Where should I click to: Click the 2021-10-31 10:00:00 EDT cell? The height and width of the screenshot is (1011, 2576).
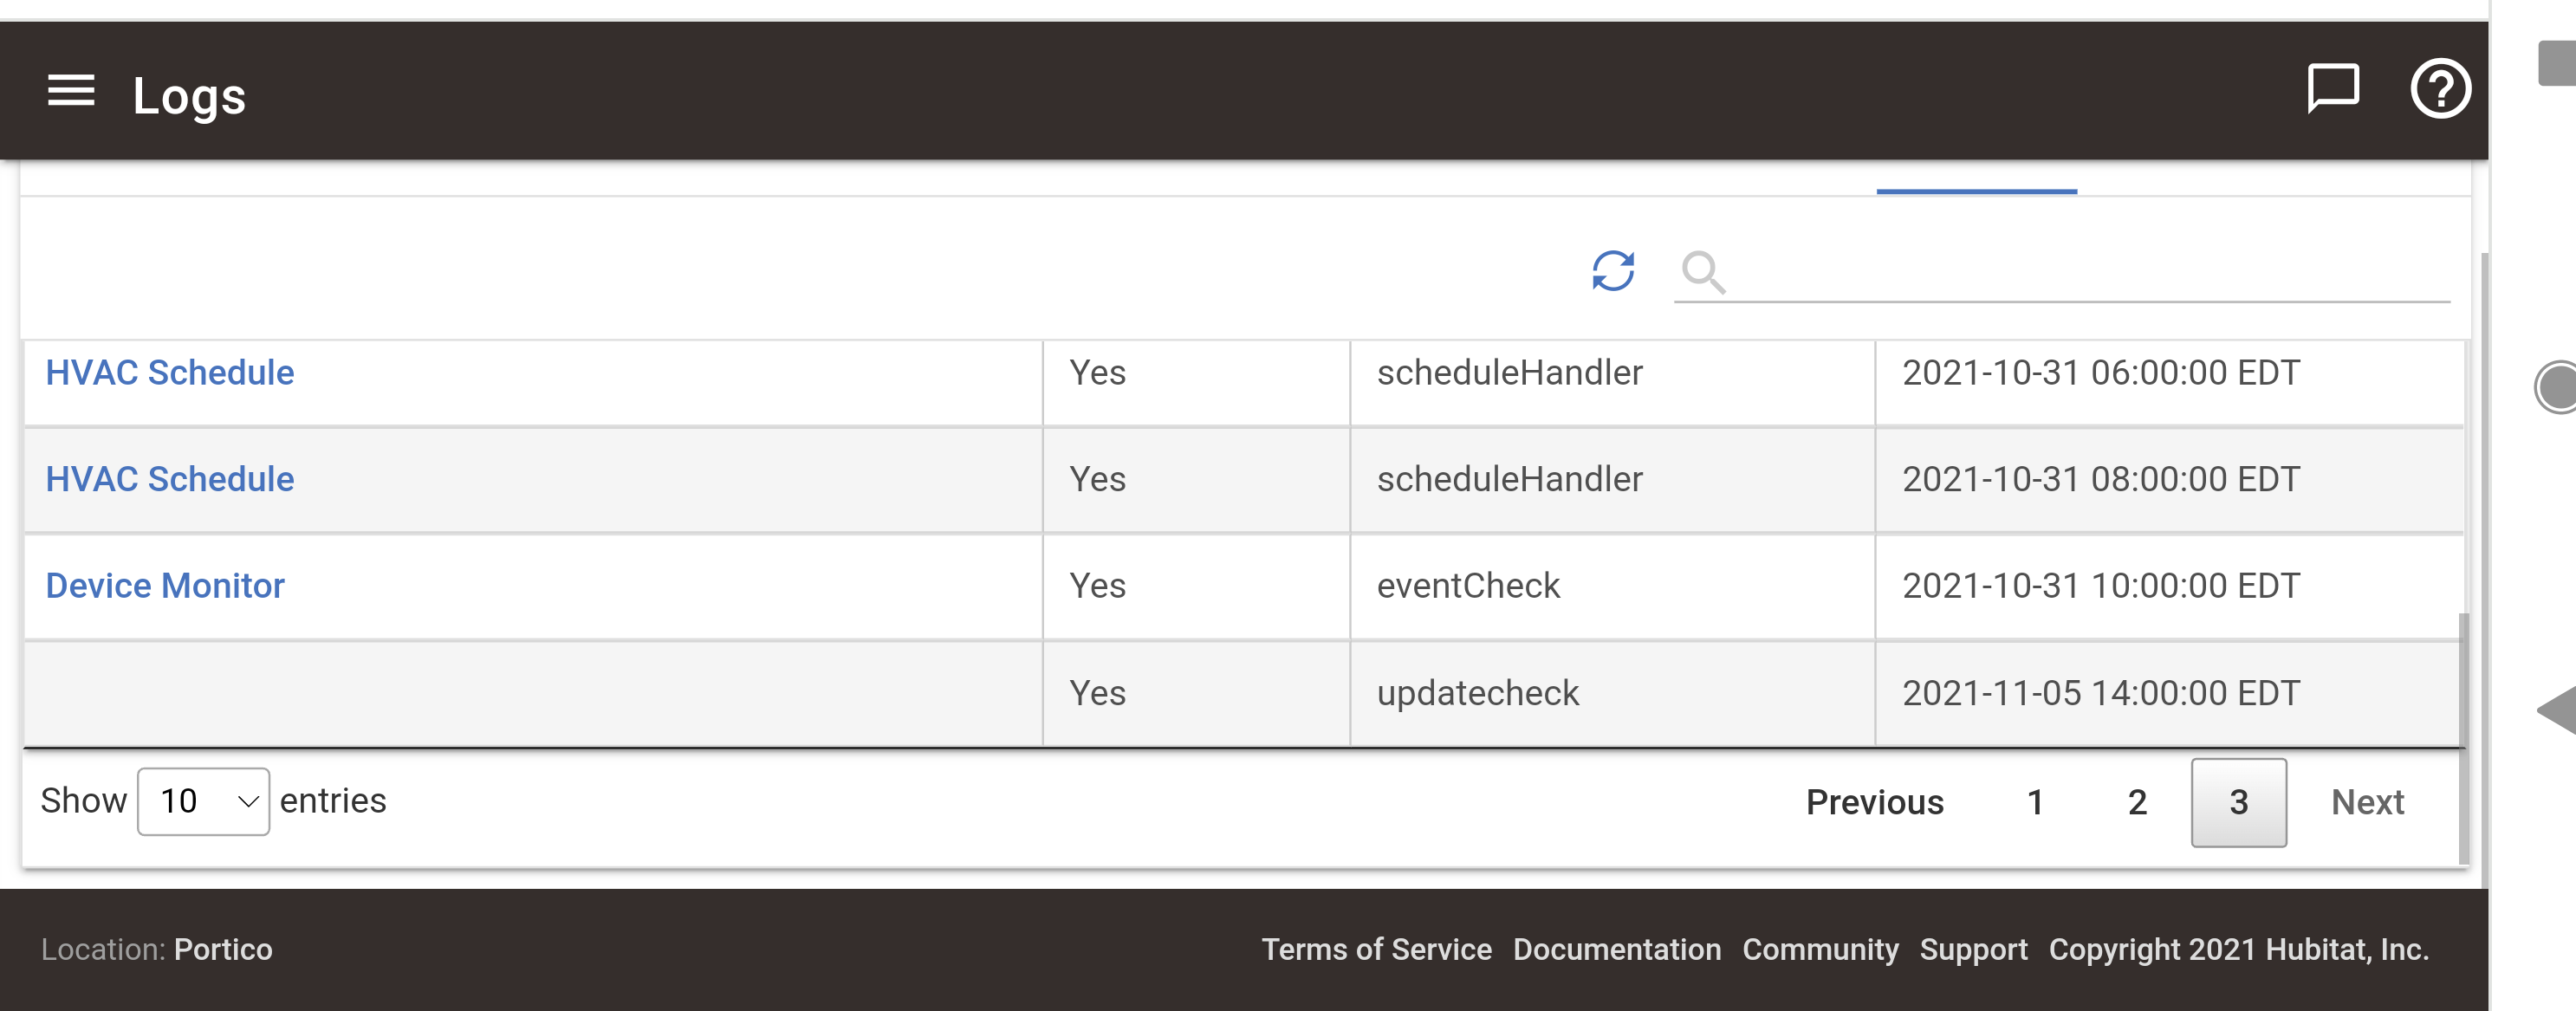point(2168,586)
